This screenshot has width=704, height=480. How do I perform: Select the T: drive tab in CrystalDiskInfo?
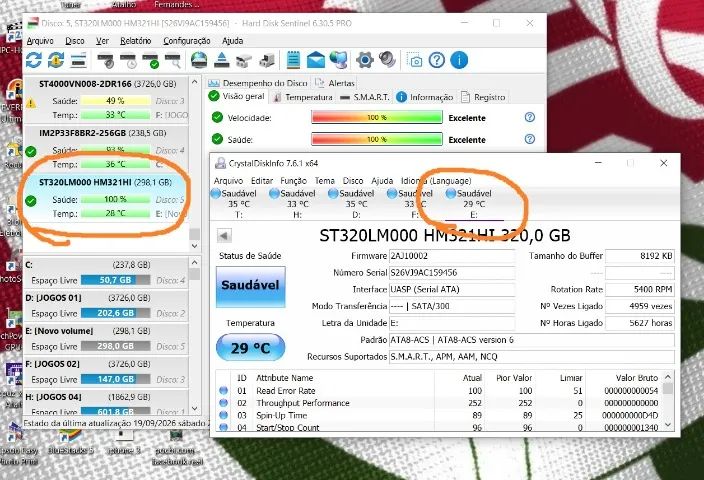[x=239, y=203]
